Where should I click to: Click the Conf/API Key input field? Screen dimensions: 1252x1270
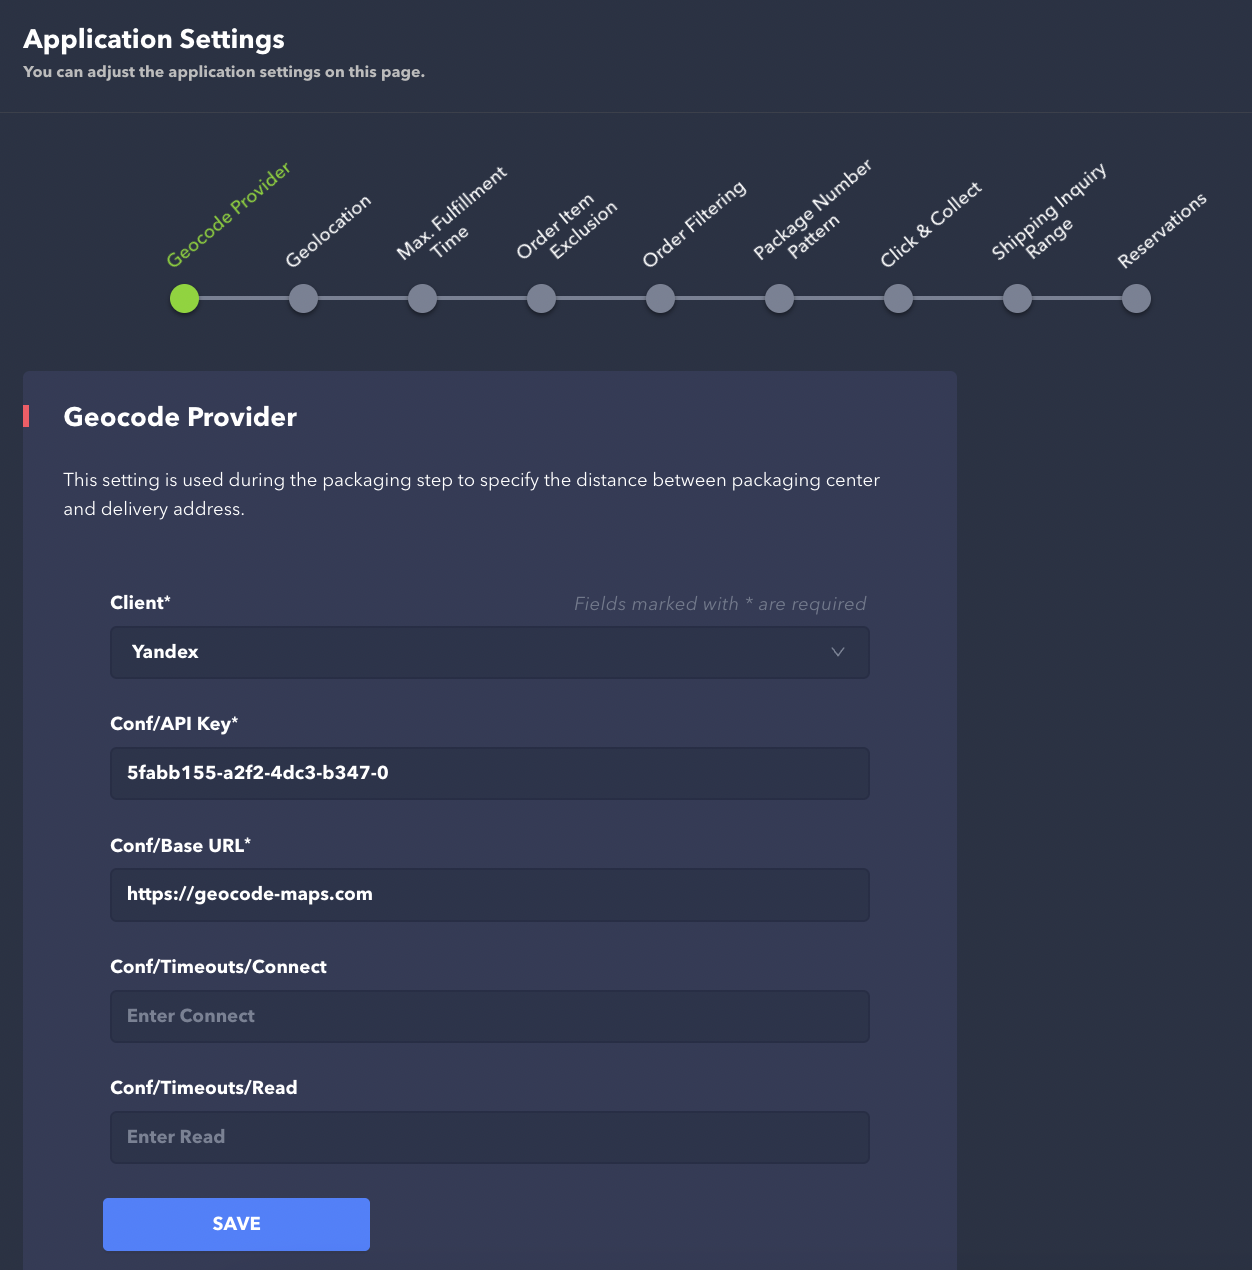[489, 773]
